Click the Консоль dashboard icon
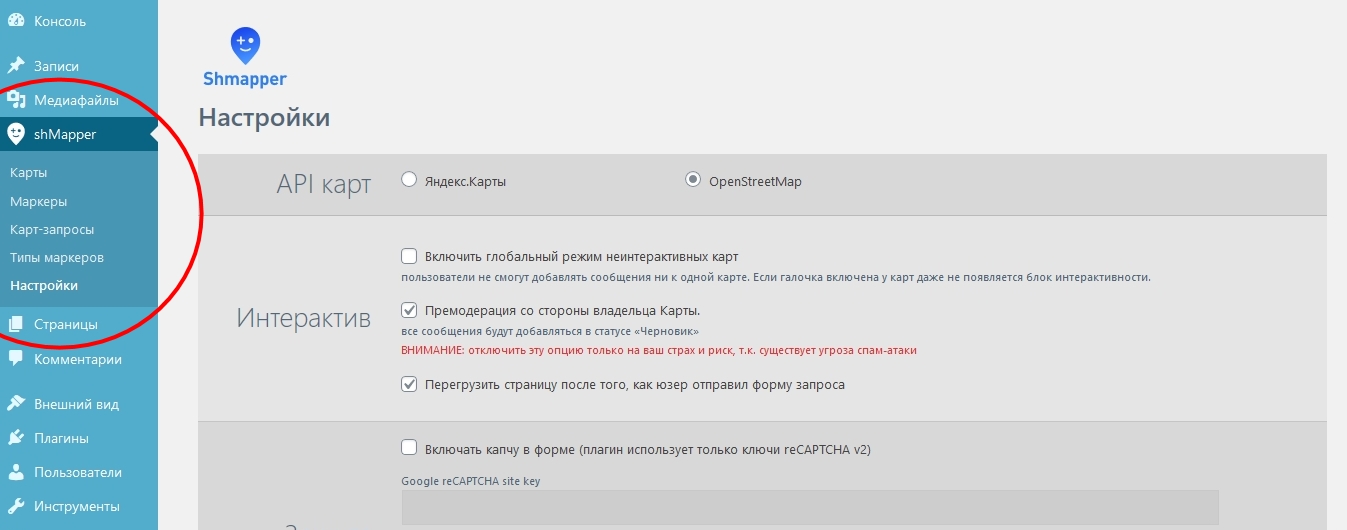This screenshot has height=530, width=1347. (16, 21)
